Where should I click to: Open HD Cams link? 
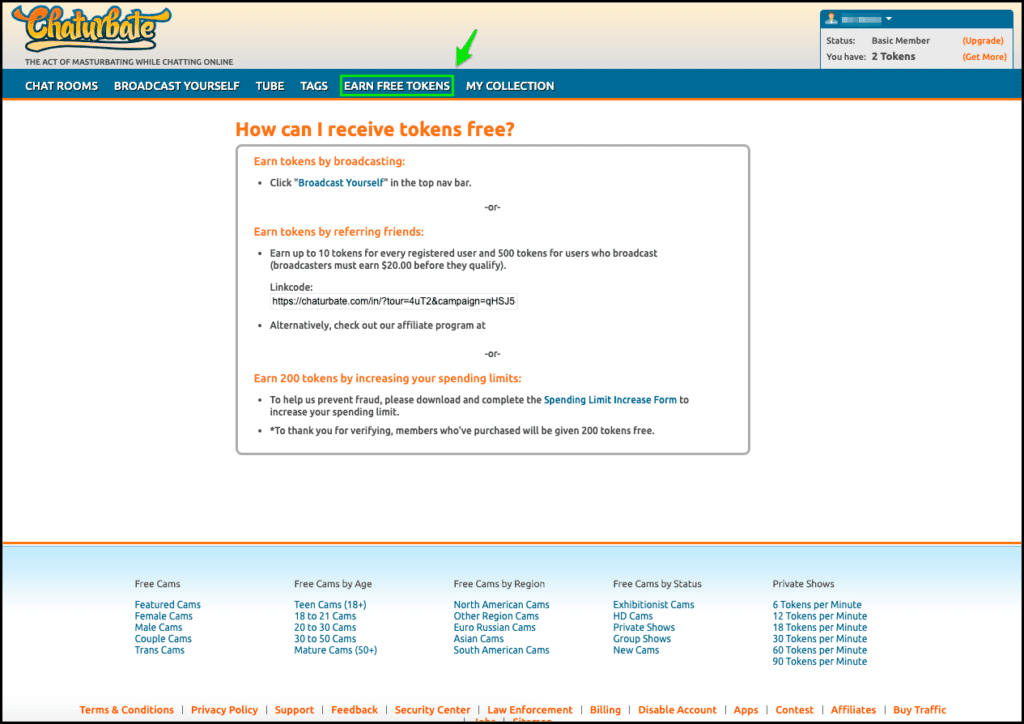(633, 616)
